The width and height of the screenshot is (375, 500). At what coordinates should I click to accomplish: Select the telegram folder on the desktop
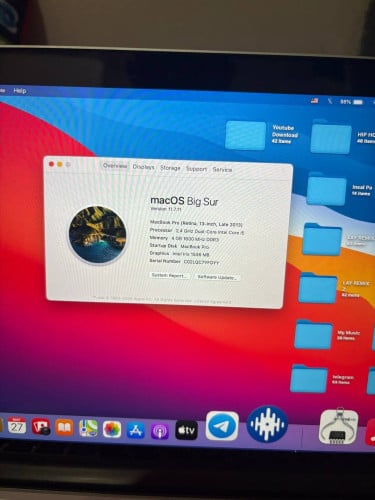tap(309, 379)
